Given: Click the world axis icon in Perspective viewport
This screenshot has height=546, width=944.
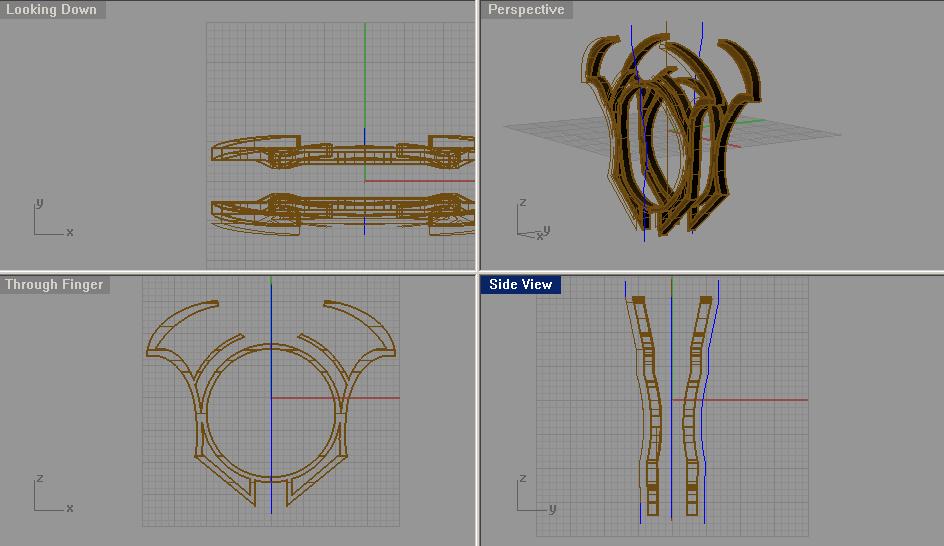Looking at the screenshot, I should pyautogui.click(x=533, y=220).
